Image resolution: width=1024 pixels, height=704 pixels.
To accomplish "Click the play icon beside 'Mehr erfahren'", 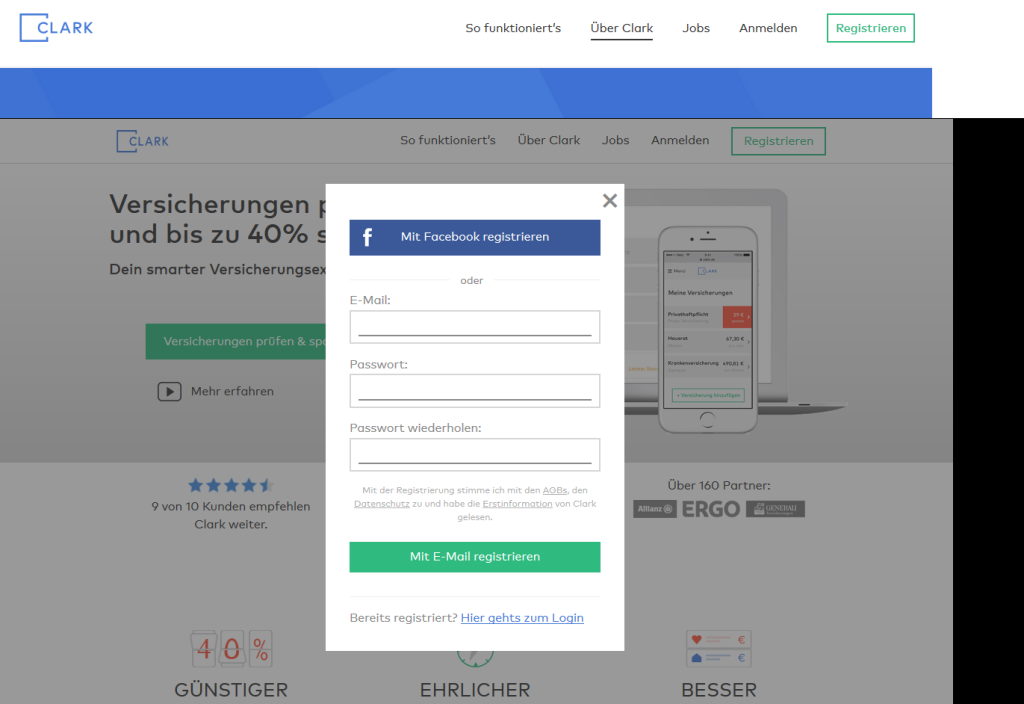I will (169, 392).
